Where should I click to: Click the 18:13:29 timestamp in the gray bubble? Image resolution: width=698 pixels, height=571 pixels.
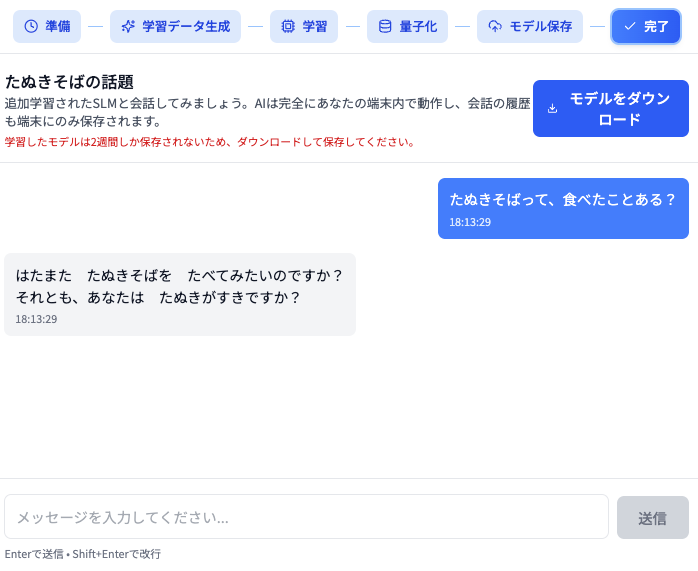click(36, 319)
